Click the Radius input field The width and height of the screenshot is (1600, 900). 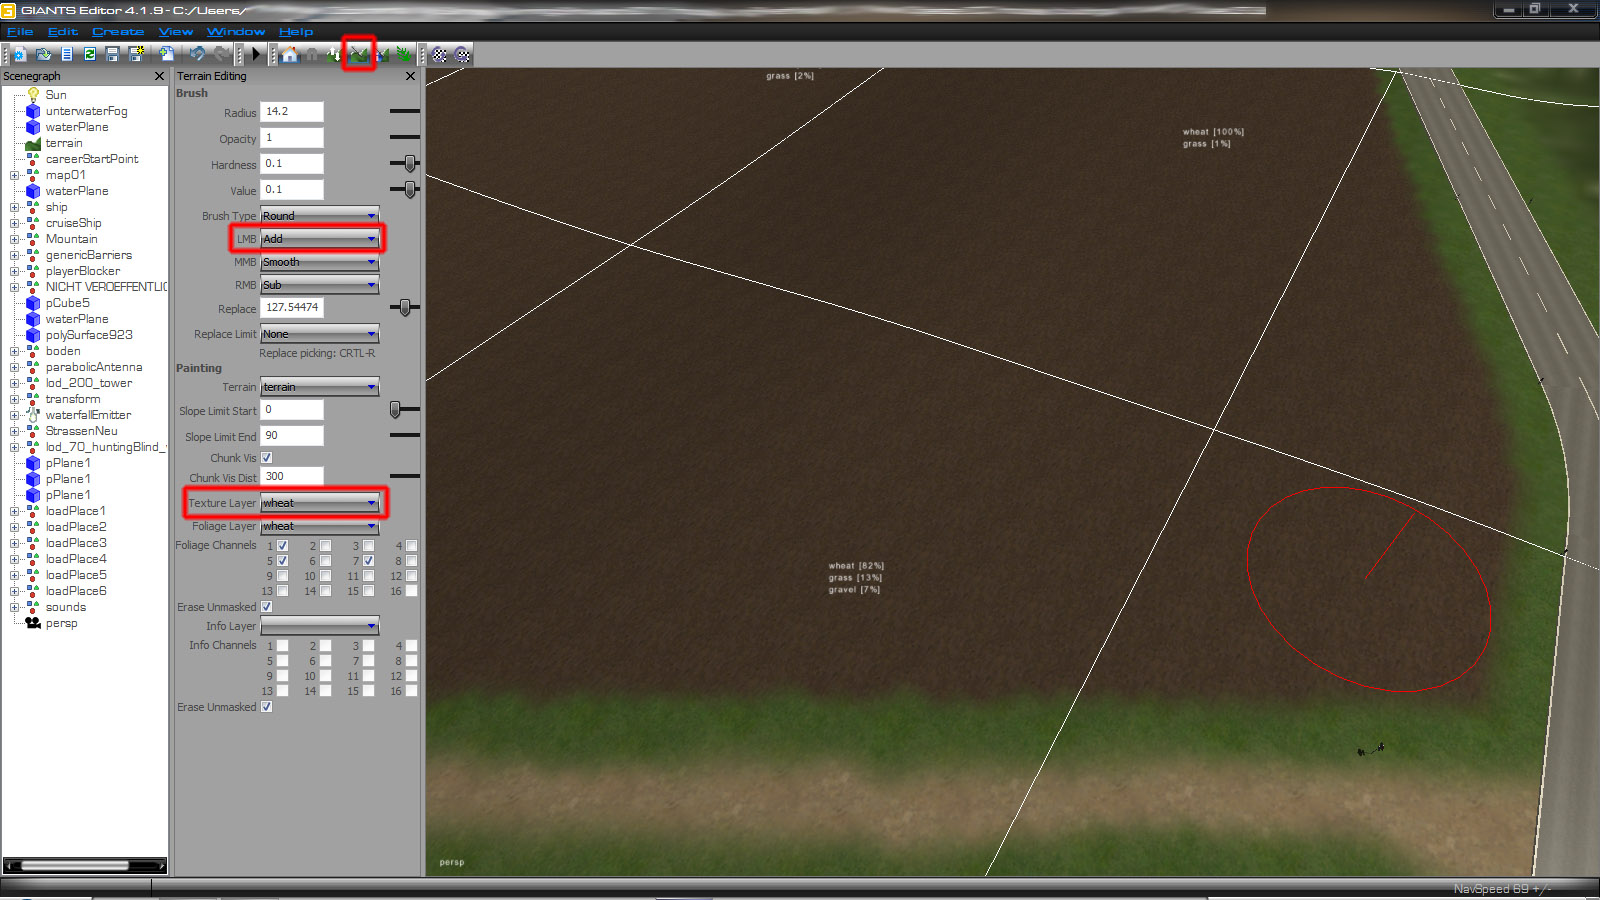(291, 112)
